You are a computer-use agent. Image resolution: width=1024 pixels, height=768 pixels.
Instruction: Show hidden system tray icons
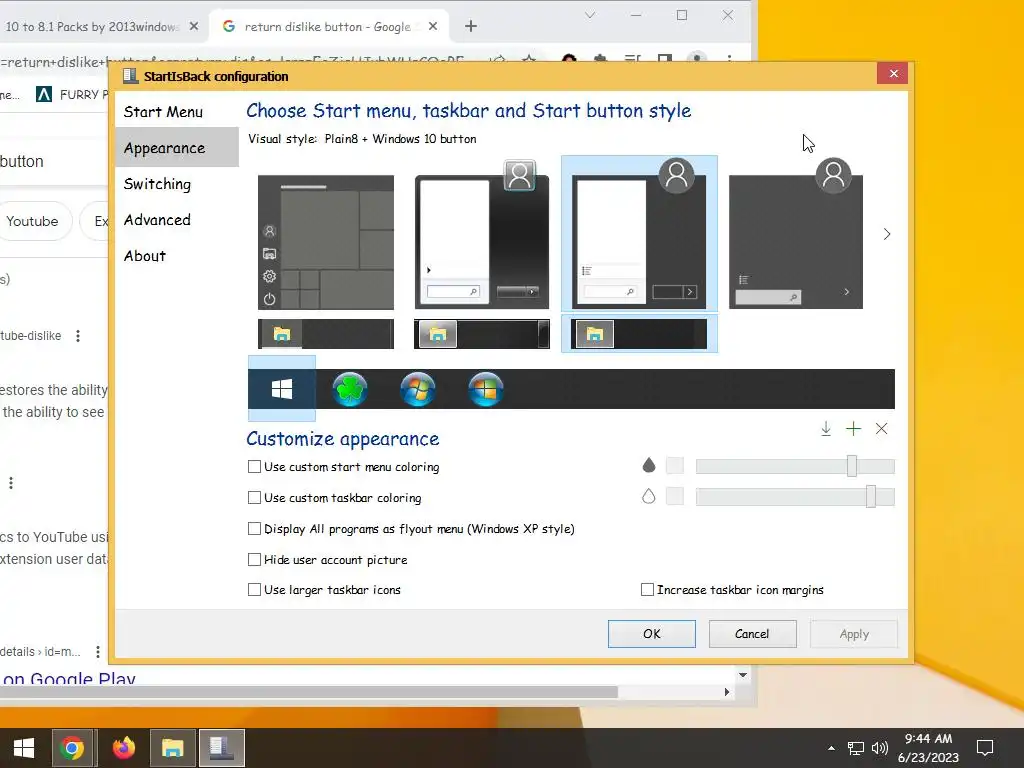point(831,748)
